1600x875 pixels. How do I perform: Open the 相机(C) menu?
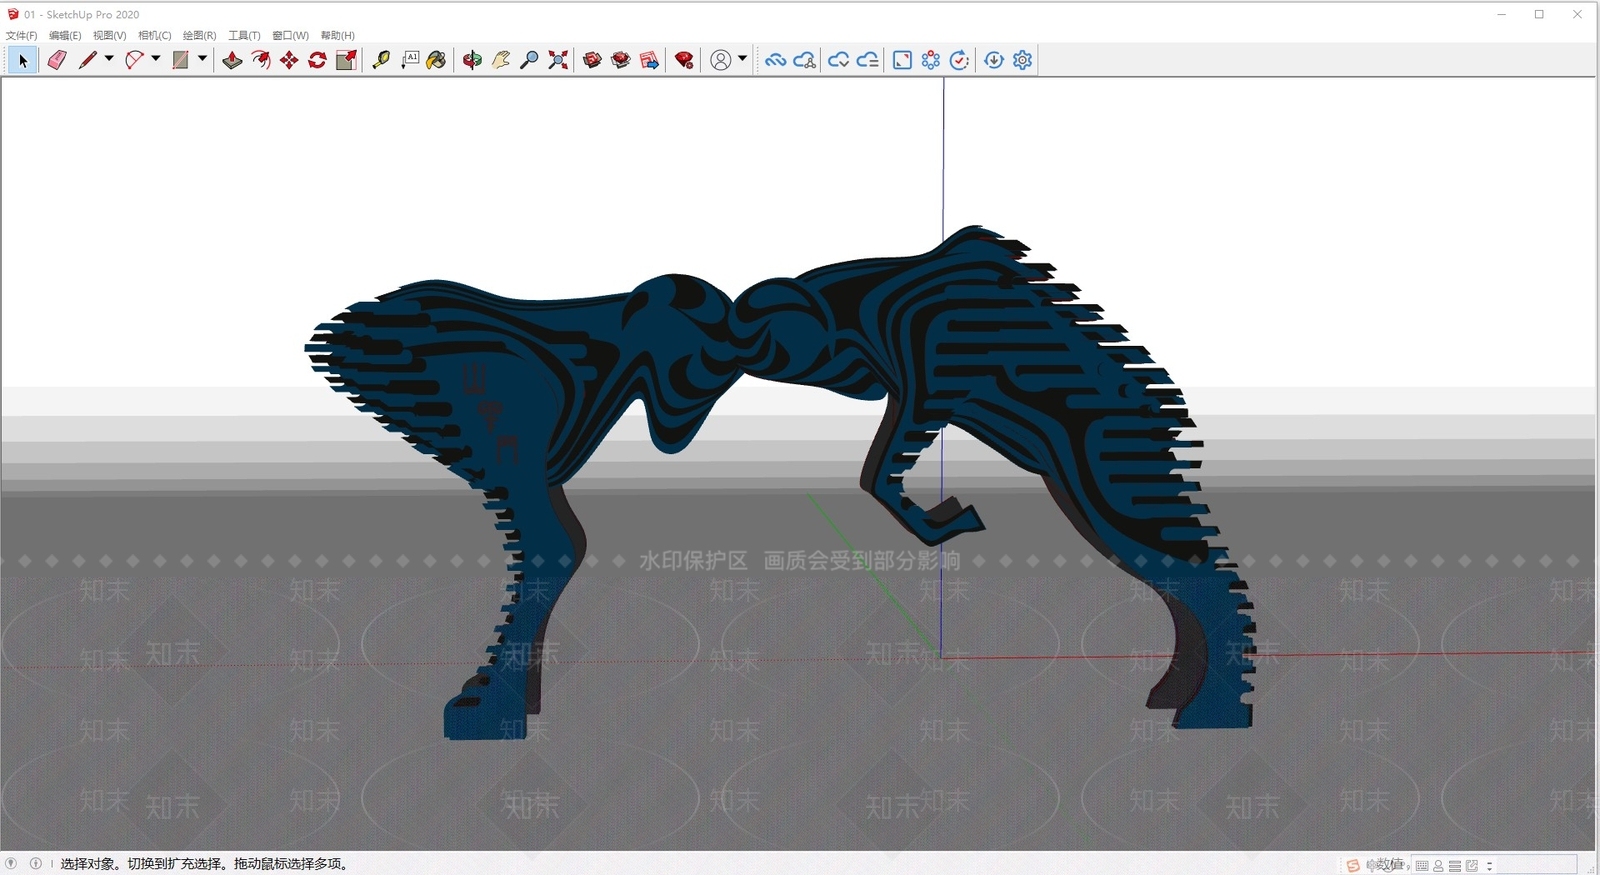(x=154, y=35)
